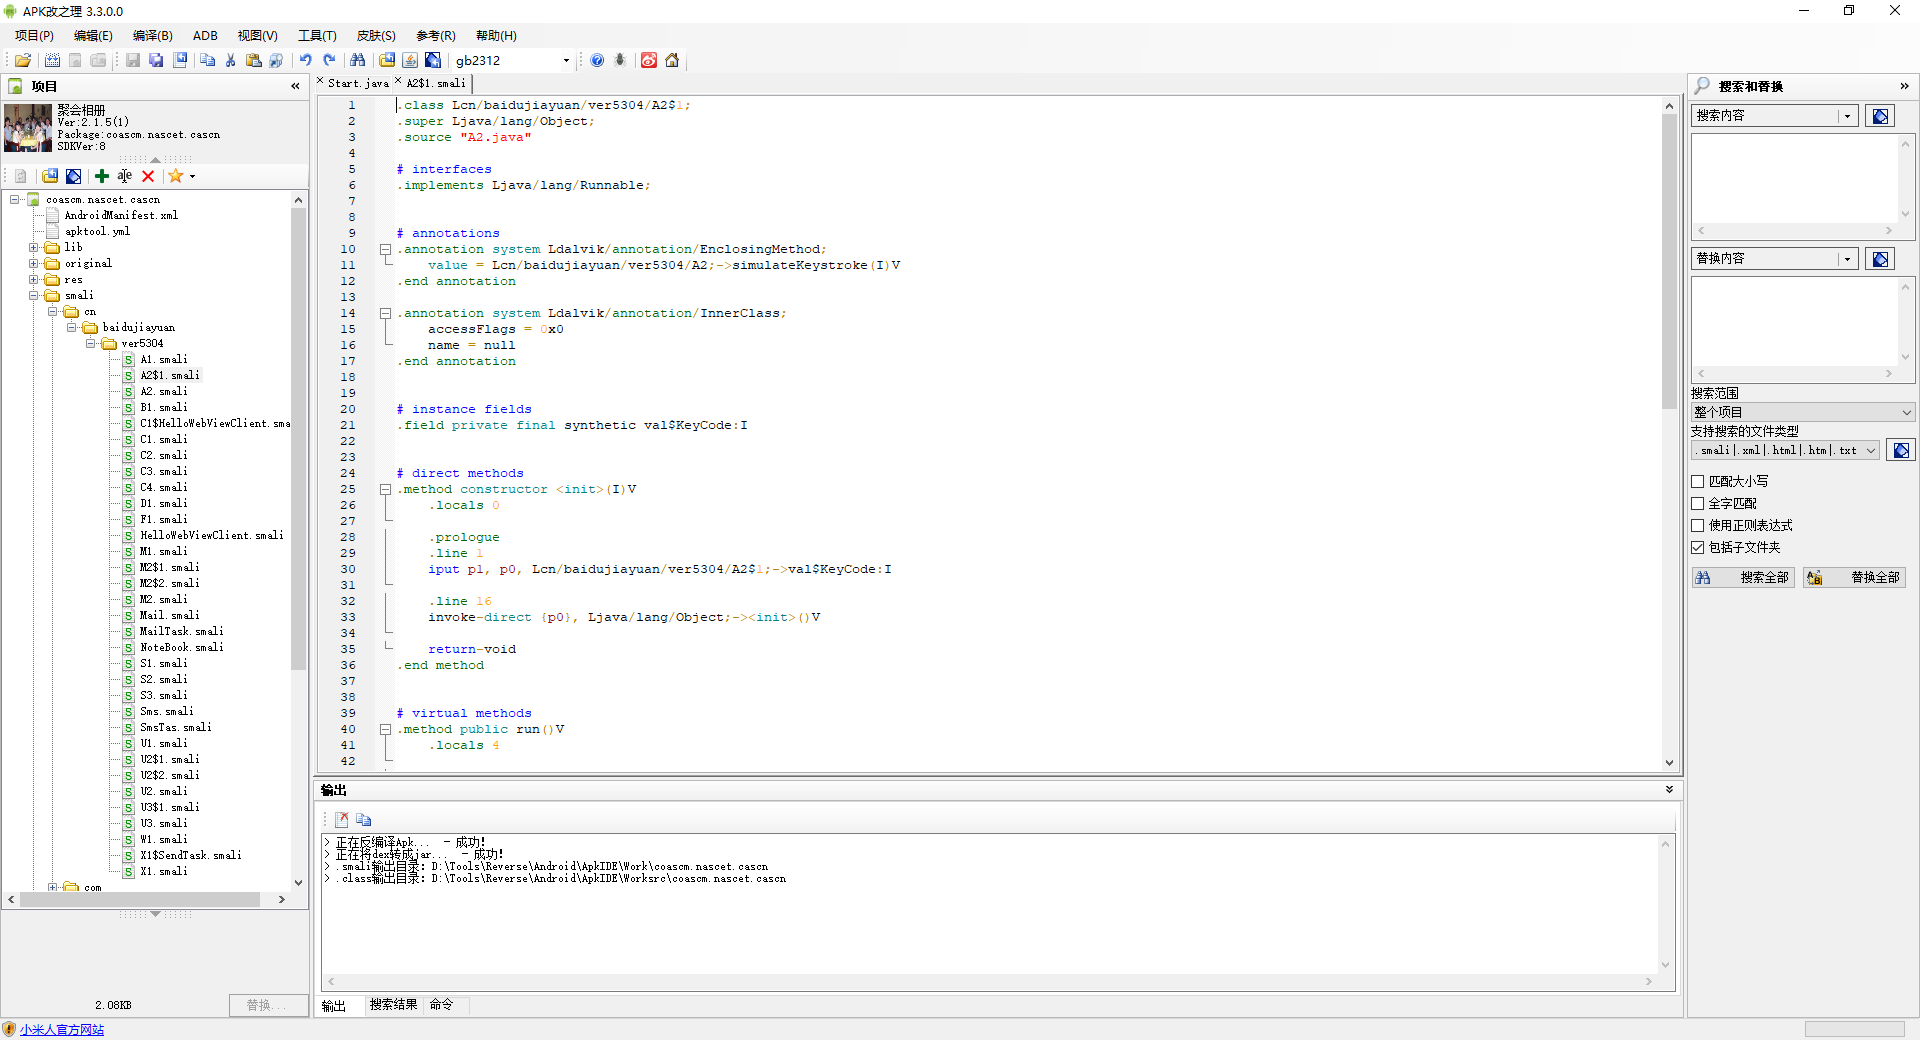Click the rename text-cursor icon in project panel
1920x1040 pixels.
point(124,176)
